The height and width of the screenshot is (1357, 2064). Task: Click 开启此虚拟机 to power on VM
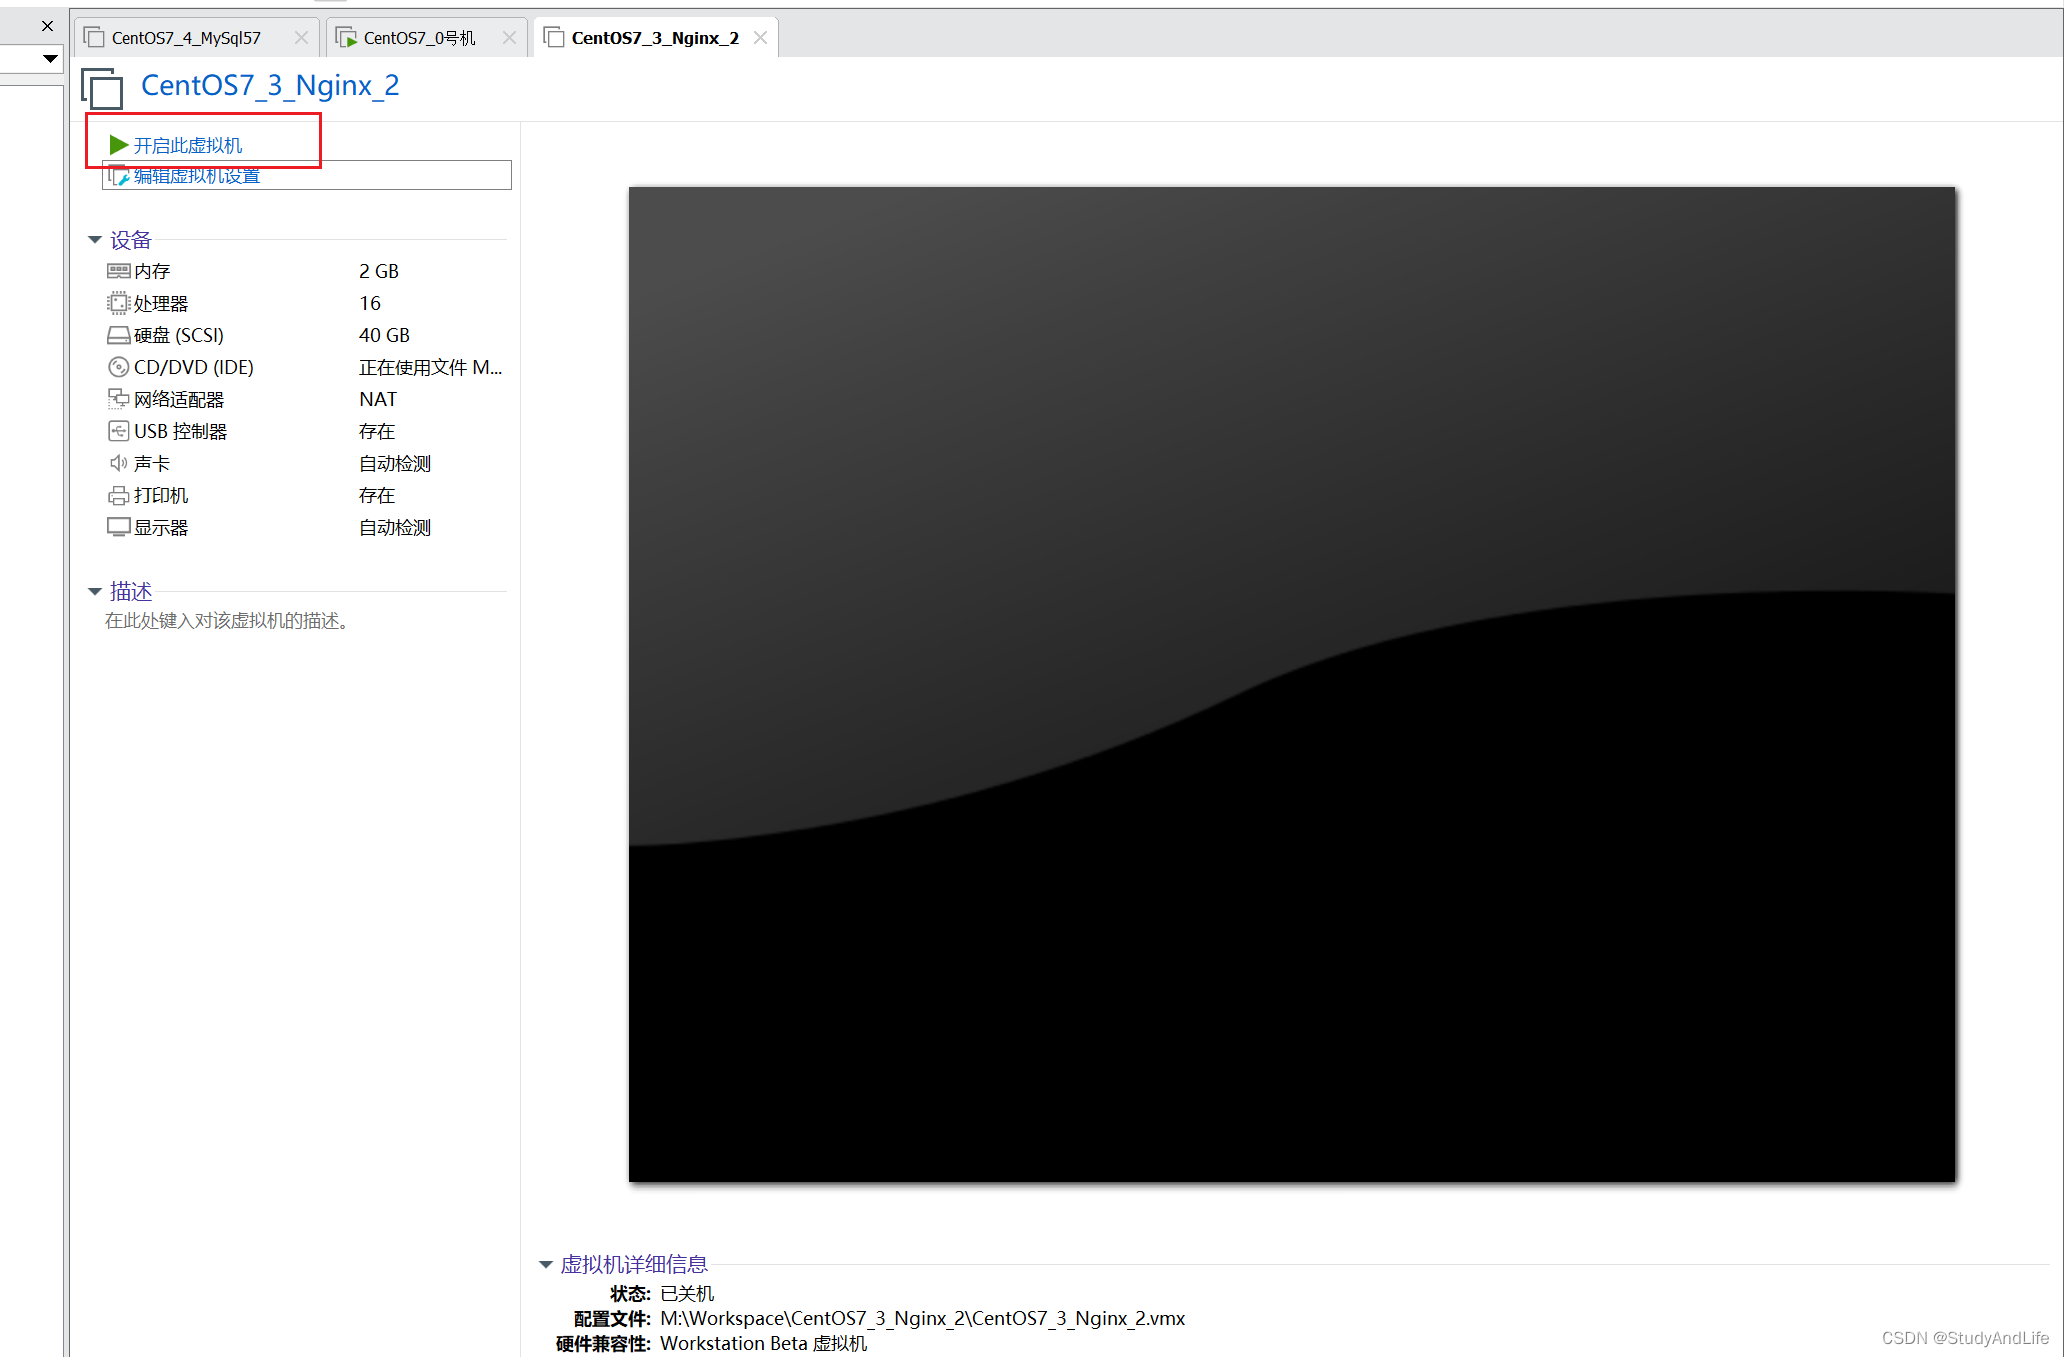(188, 145)
